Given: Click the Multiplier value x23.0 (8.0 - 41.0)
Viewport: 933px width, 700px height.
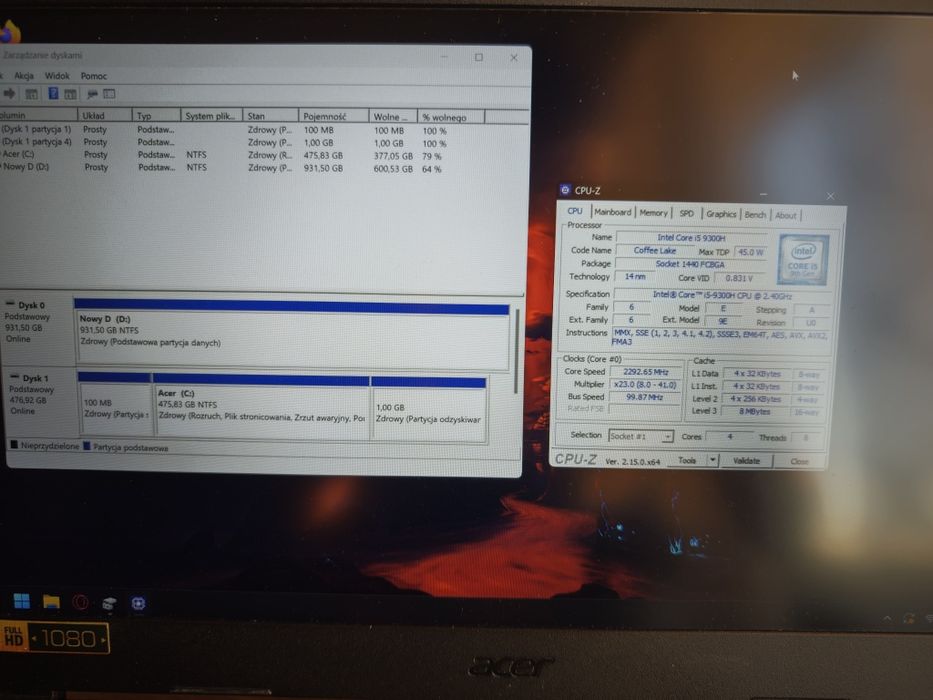Looking at the screenshot, I should pos(646,385).
